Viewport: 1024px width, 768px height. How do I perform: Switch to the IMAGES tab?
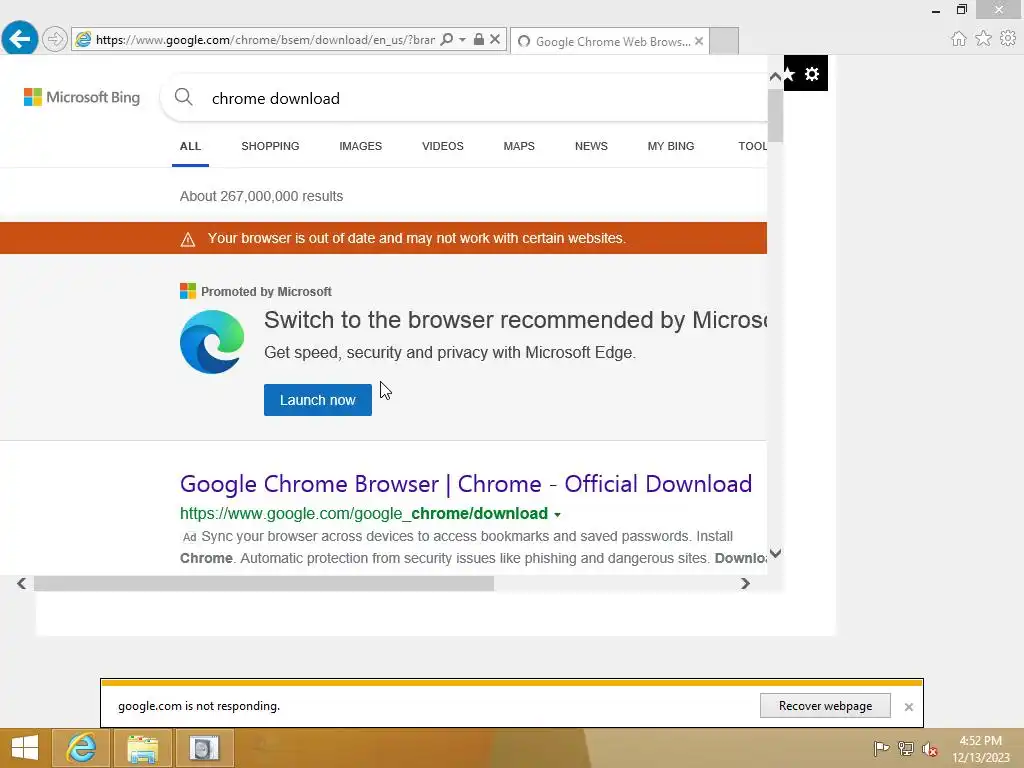360,146
